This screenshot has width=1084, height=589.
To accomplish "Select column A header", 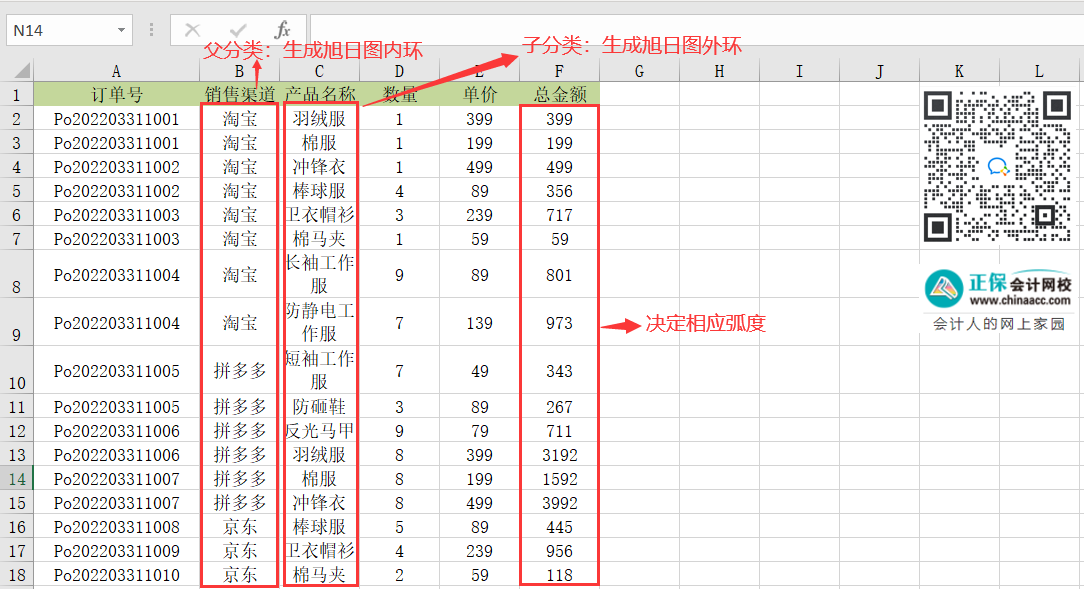I will (x=116, y=71).
